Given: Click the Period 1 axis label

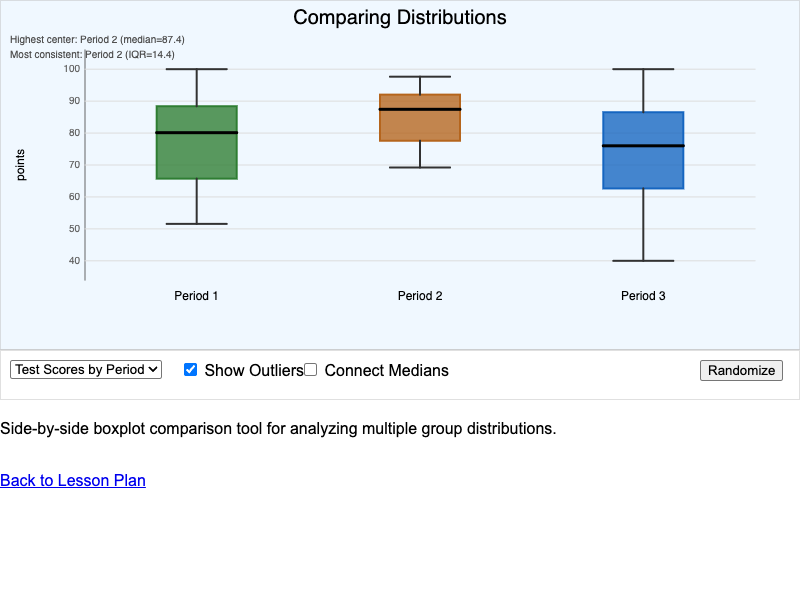Looking at the screenshot, I should coord(196,296).
